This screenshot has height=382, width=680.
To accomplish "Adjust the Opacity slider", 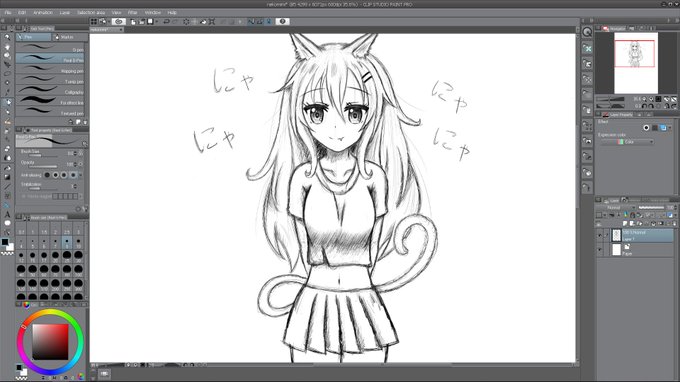I will [x=43, y=166].
